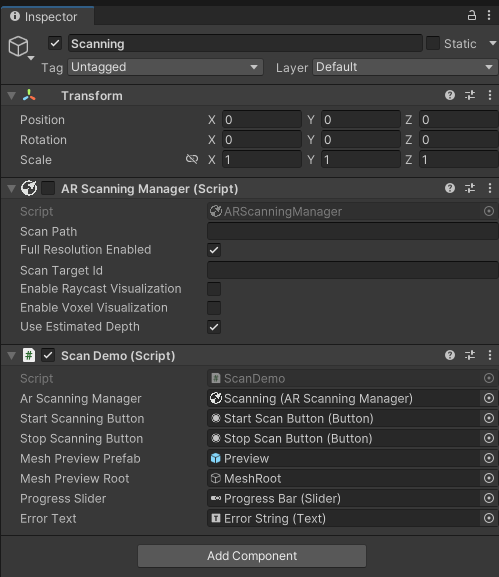The width and height of the screenshot is (499, 577).
Task: Enable the AR Scanning Manager component checkbox
Action: [x=48, y=188]
